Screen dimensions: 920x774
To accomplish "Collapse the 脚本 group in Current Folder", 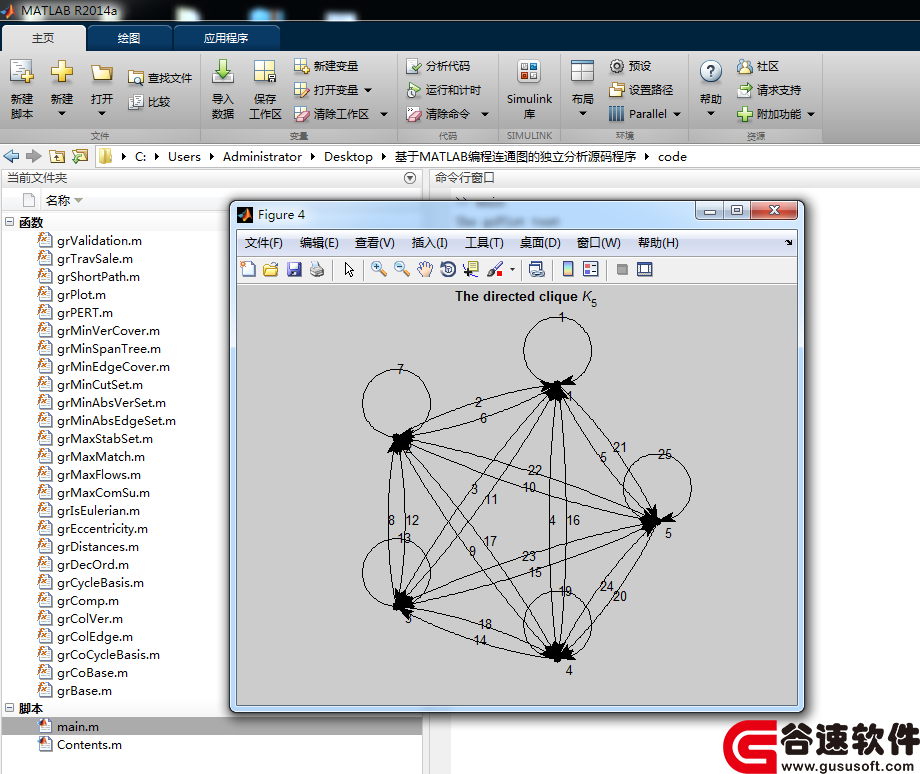I will (x=9, y=708).
